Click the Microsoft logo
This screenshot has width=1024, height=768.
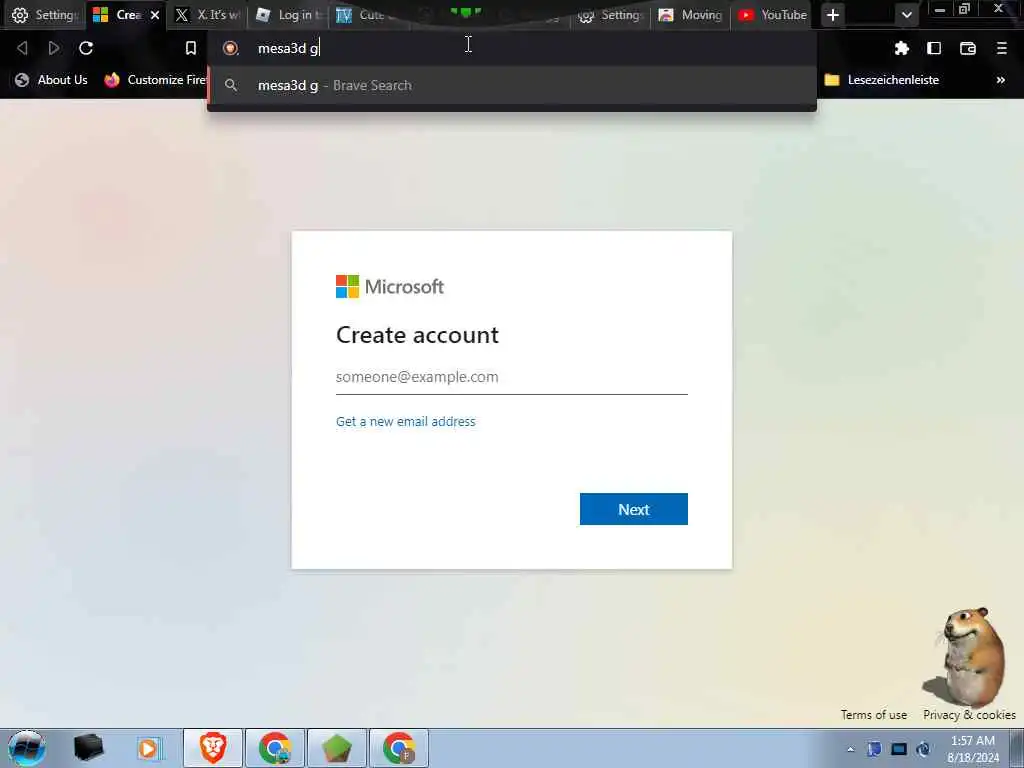390,286
